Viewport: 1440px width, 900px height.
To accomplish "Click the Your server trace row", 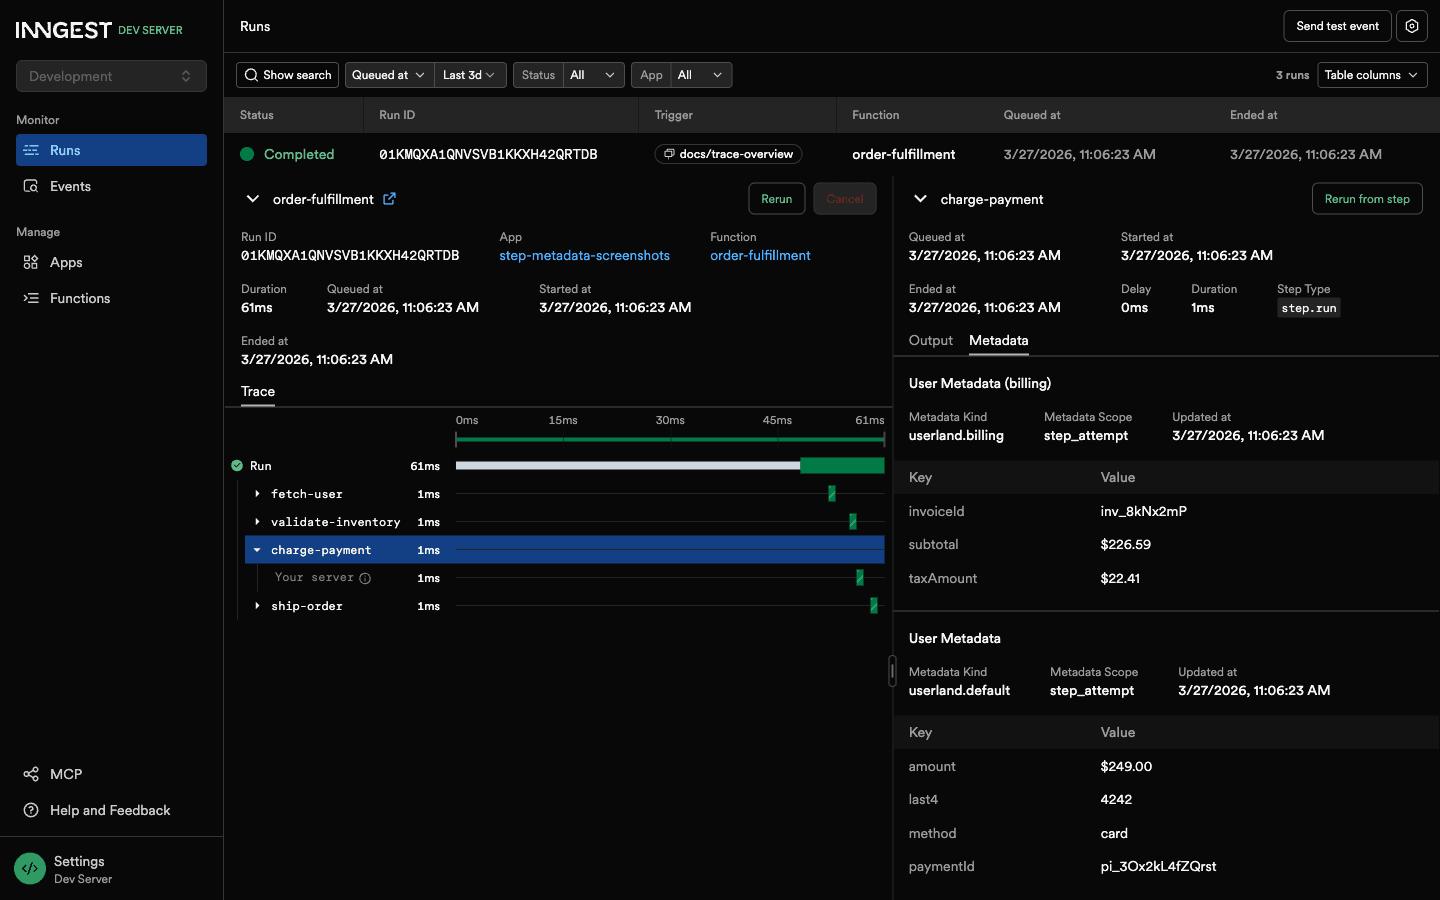I will click(565, 578).
